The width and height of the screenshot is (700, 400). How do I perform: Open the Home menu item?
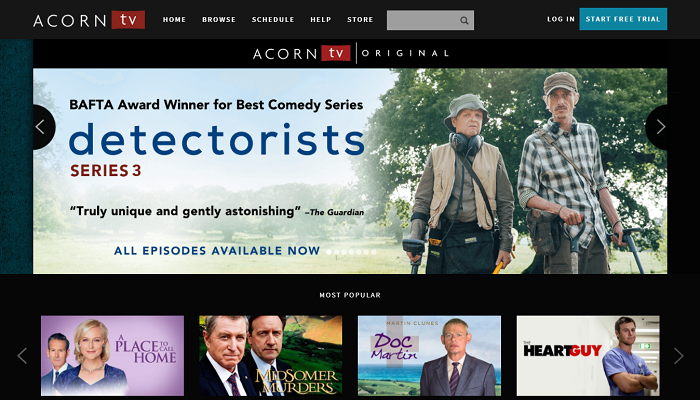pos(174,20)
